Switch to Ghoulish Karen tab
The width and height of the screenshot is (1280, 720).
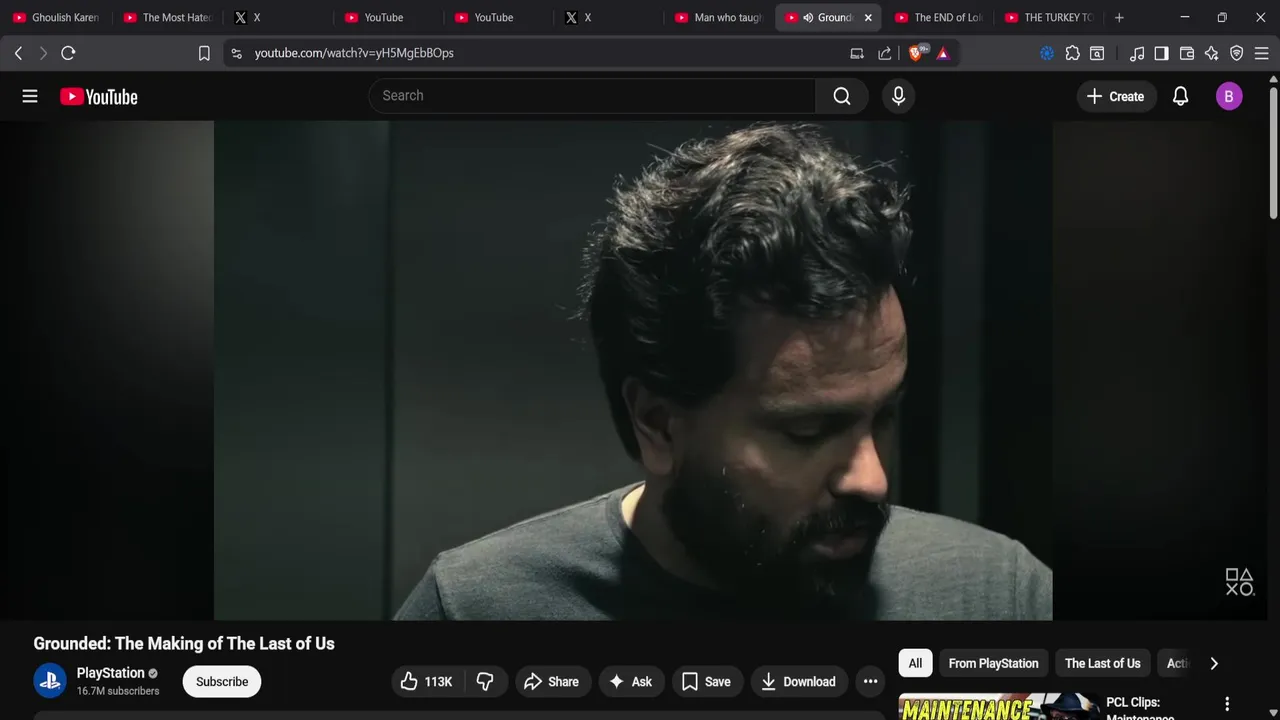(x=55, y=18)
